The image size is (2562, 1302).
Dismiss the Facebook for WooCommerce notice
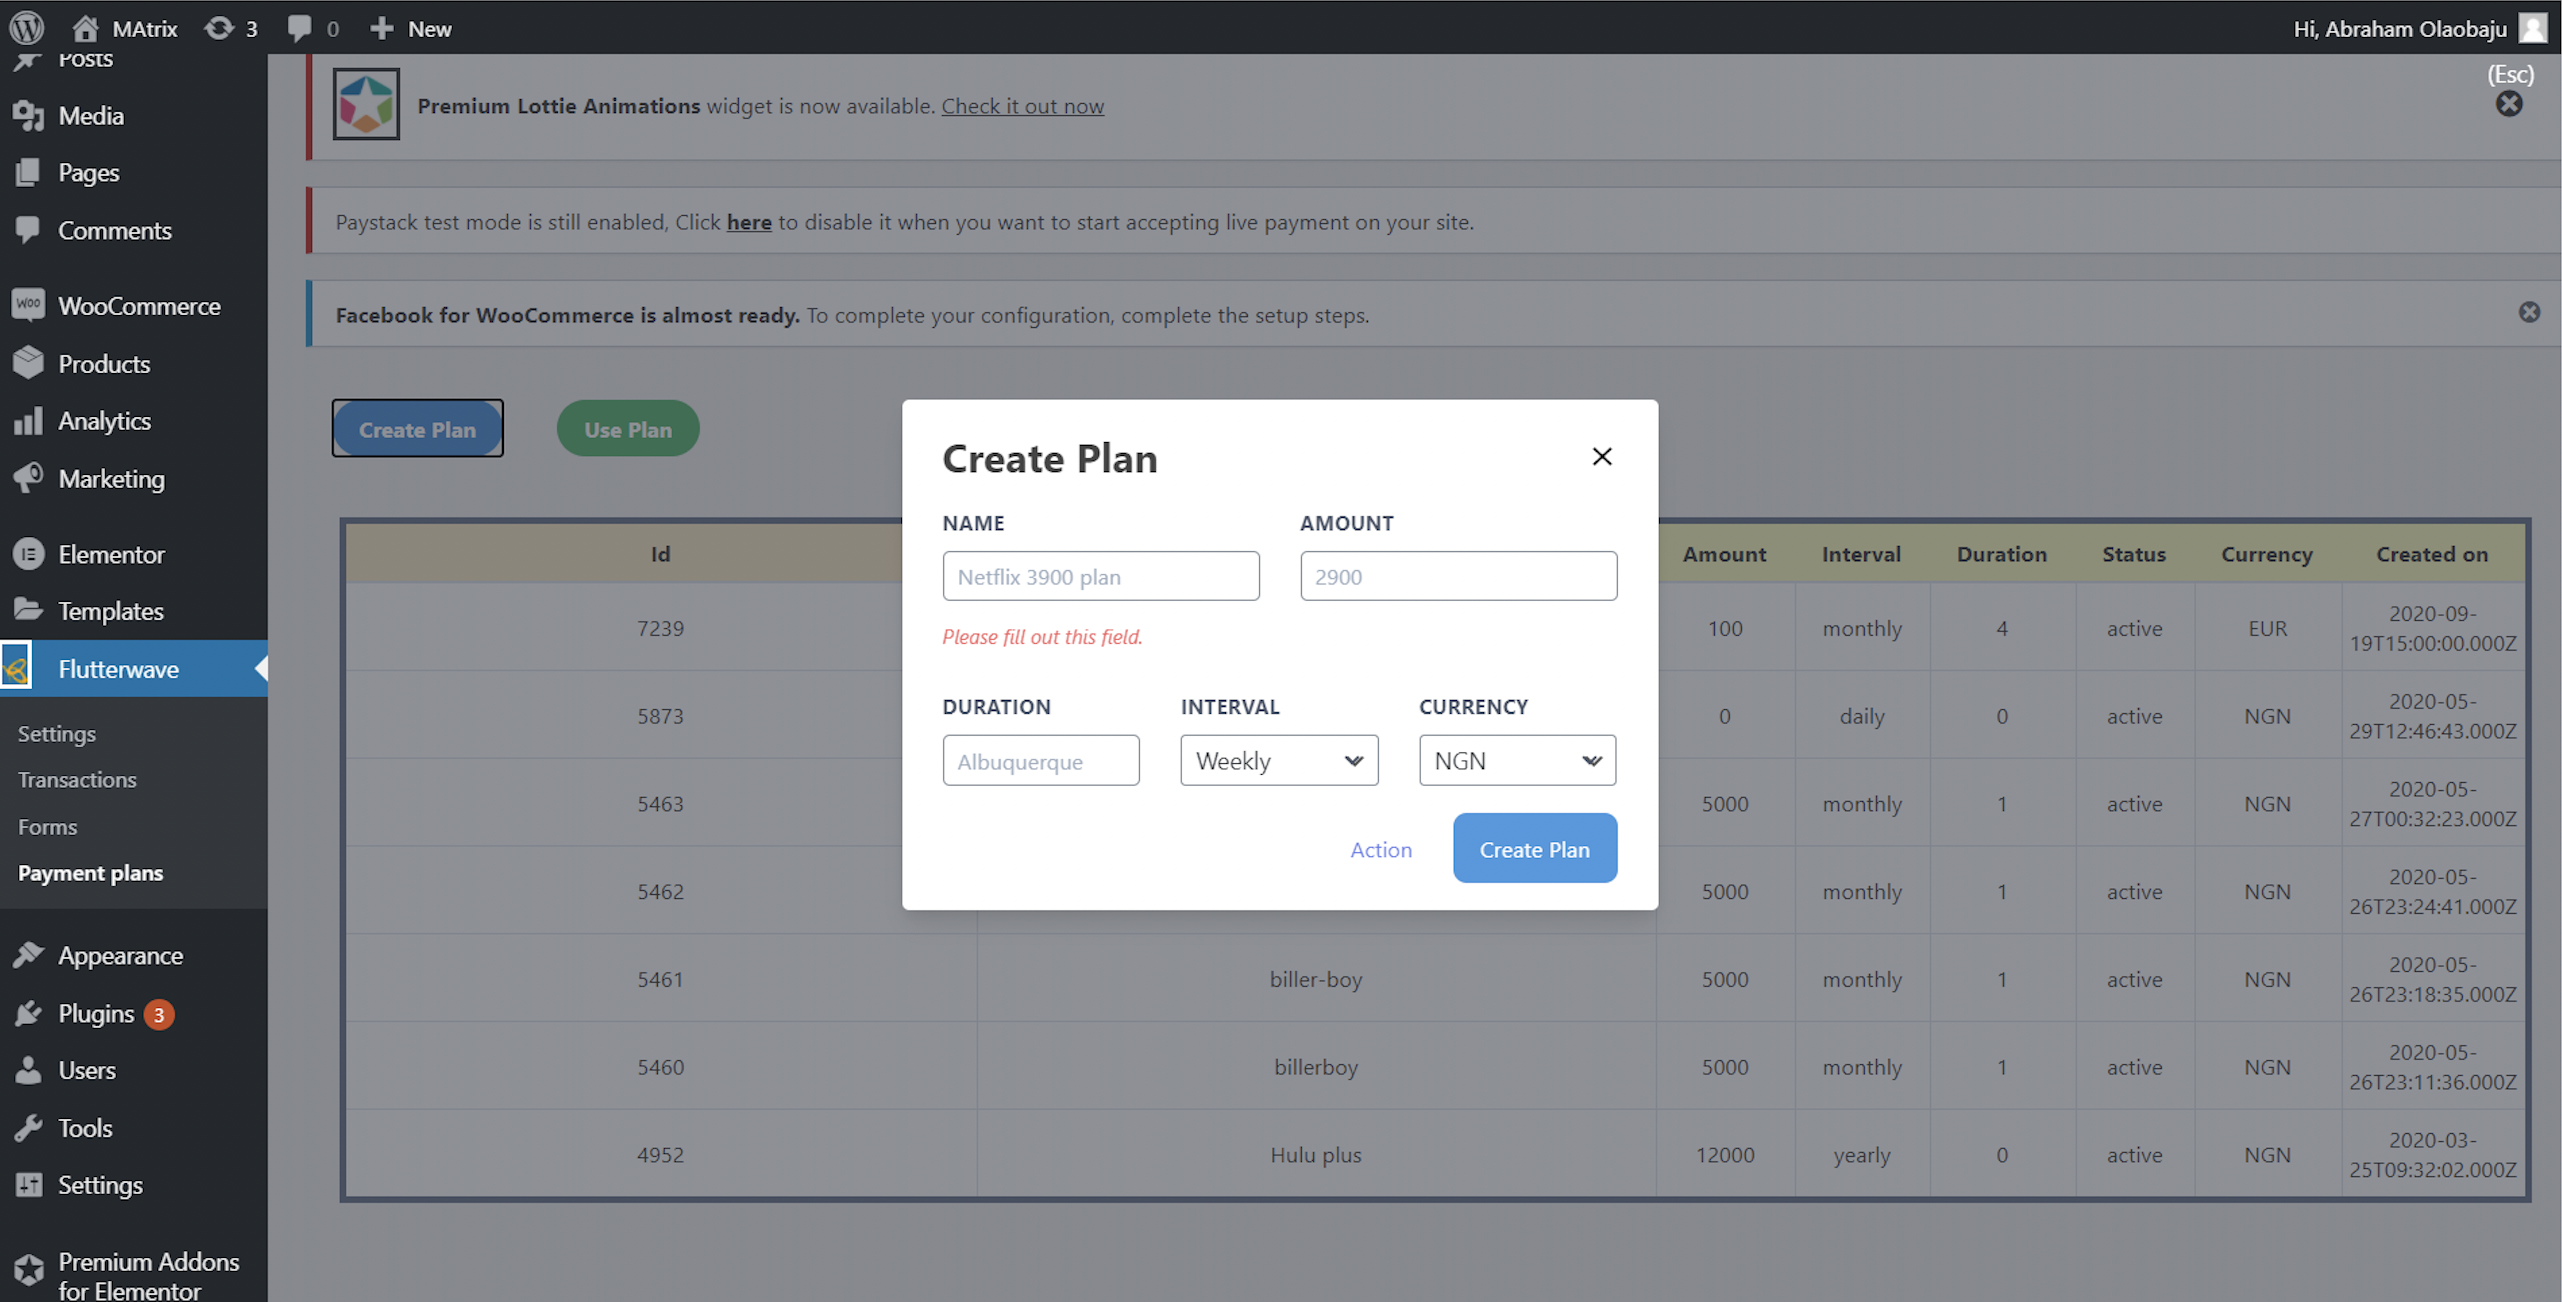2528,313
